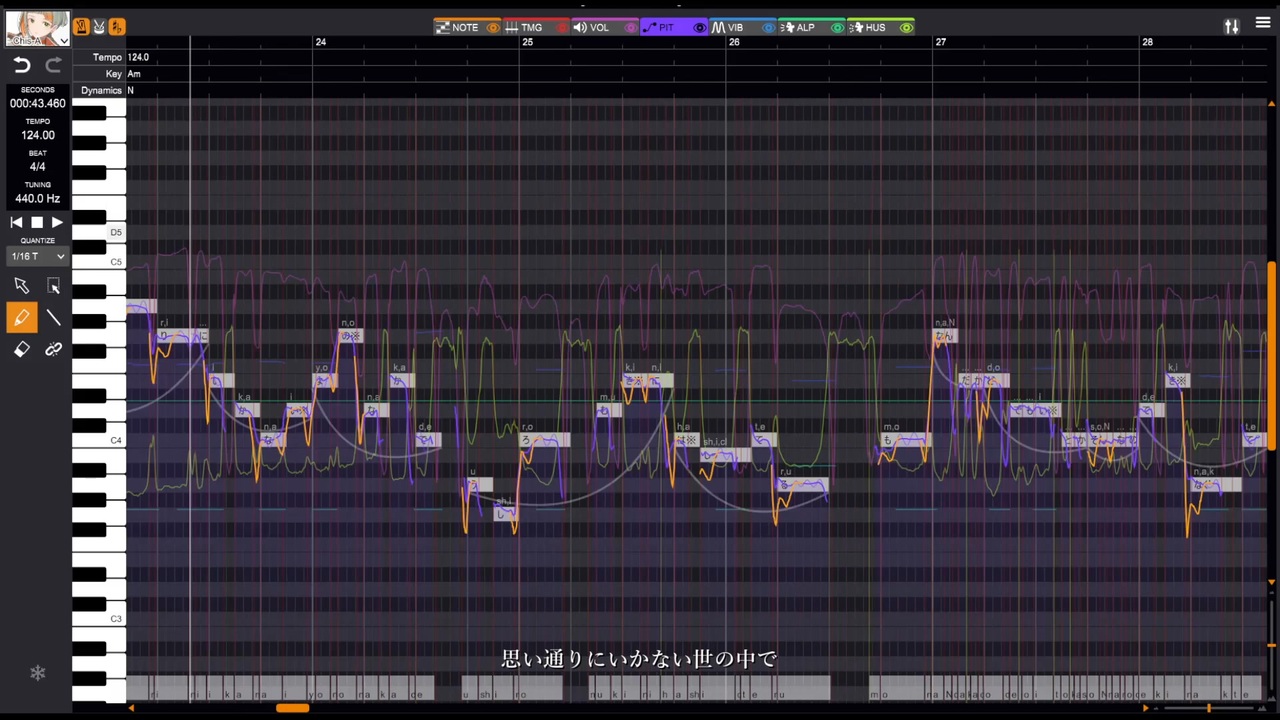Pick the eraser tool

tap(22, 349)
